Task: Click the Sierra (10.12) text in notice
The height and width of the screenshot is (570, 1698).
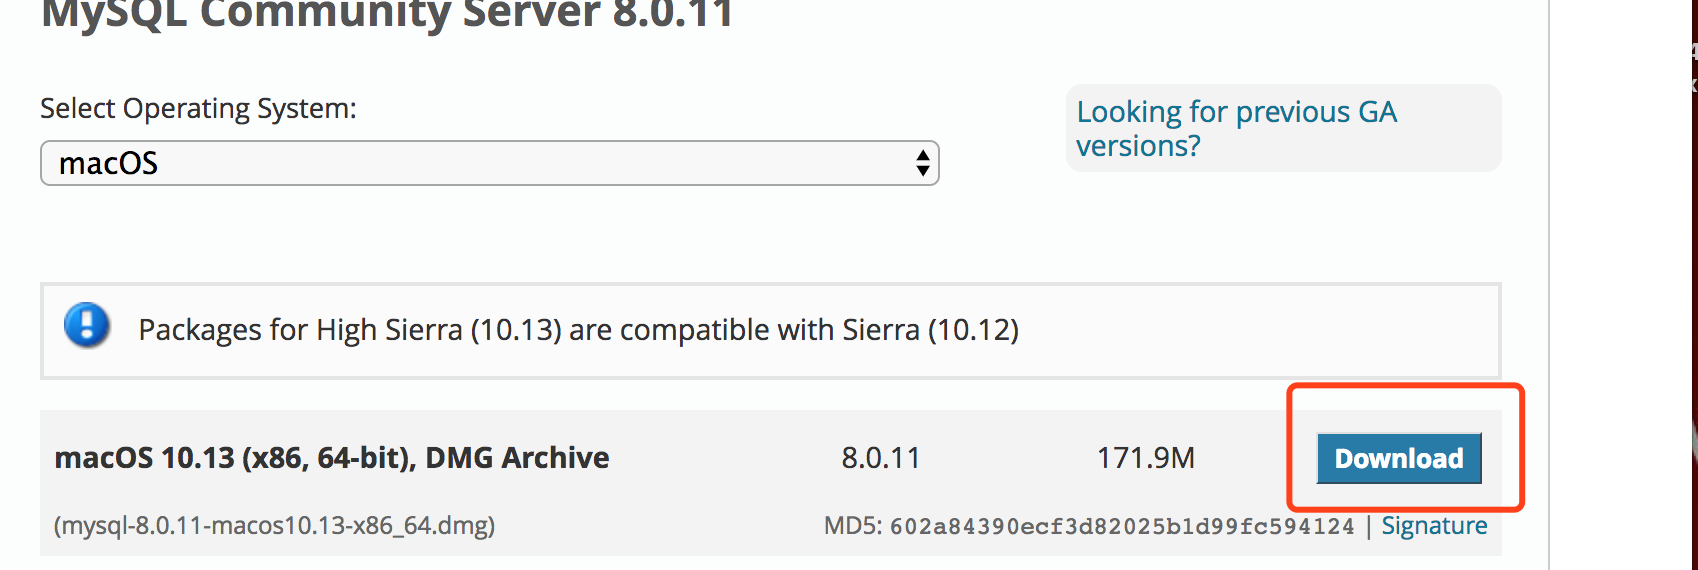Action: pyautogui.click(x=930, y=330)
